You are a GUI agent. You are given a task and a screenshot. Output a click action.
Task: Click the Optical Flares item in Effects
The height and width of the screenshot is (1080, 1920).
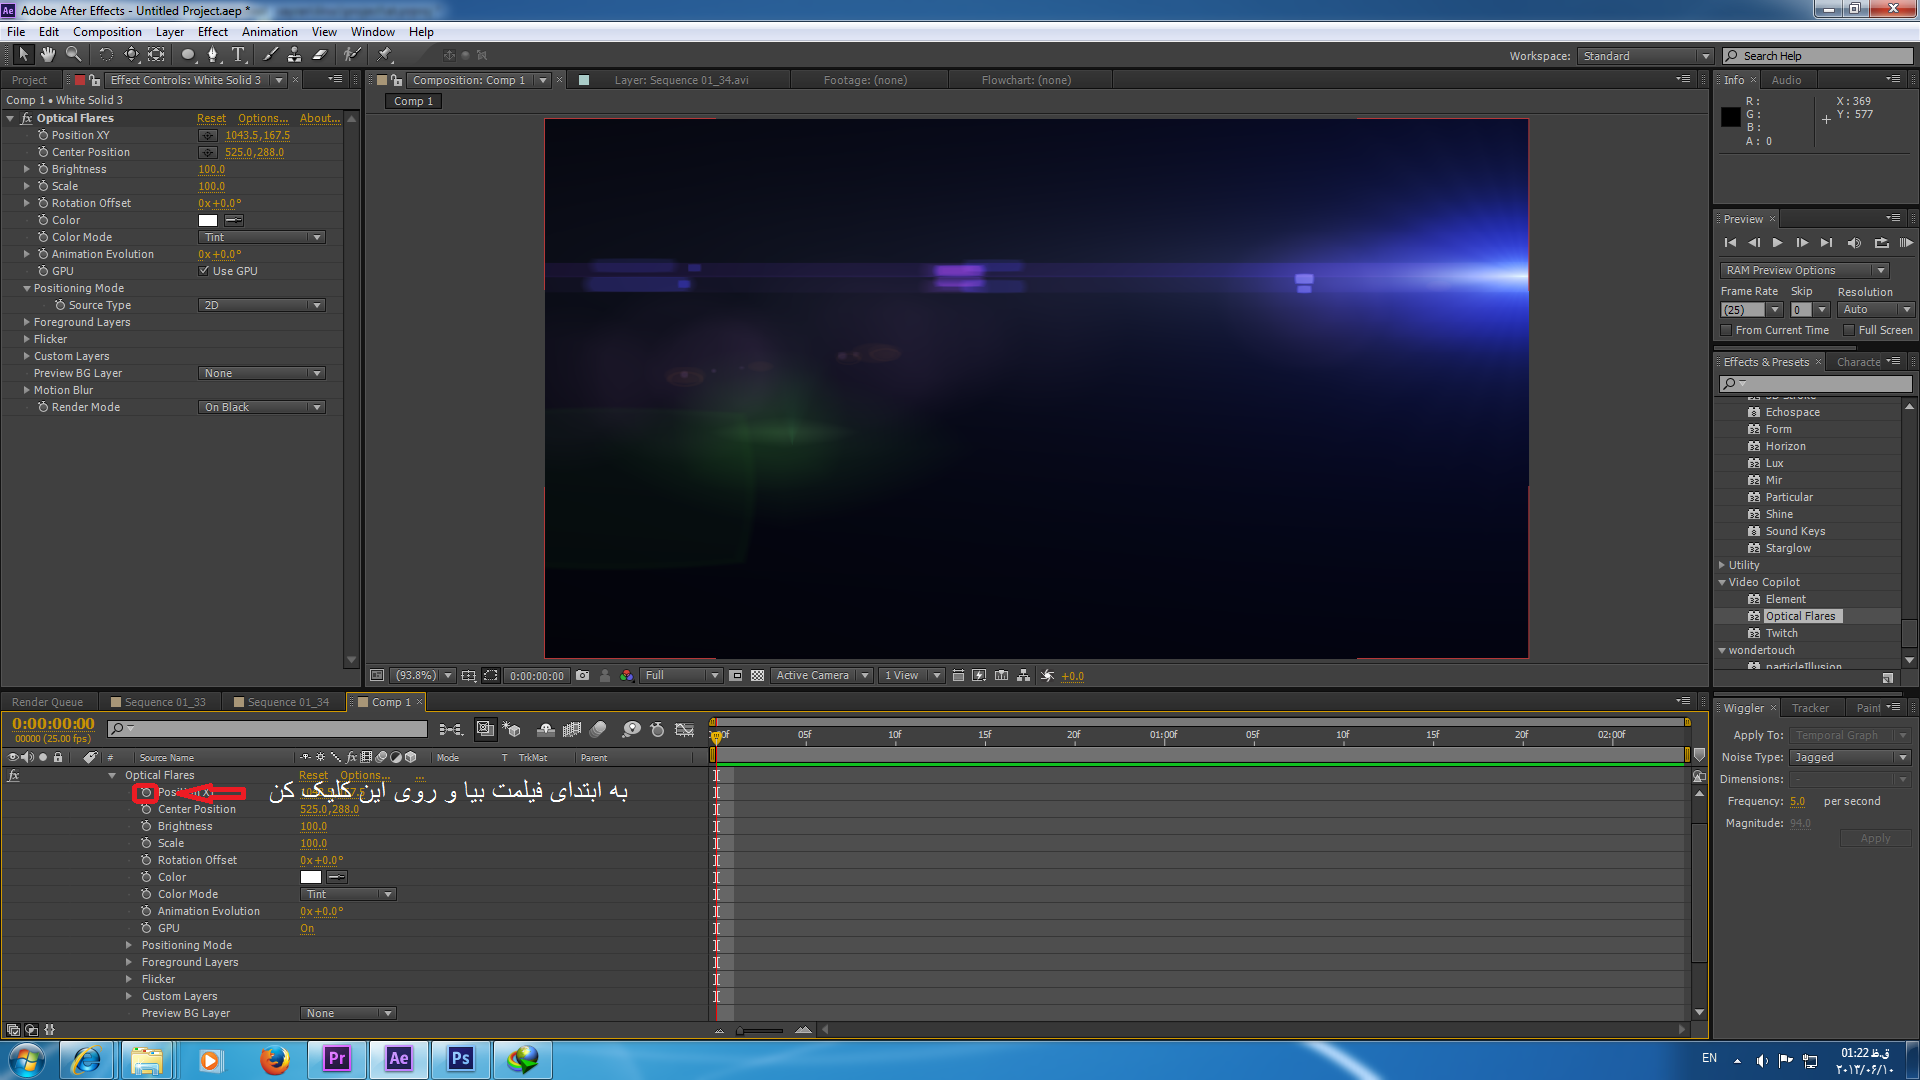pyautogui.click(x=1800, y=616)
